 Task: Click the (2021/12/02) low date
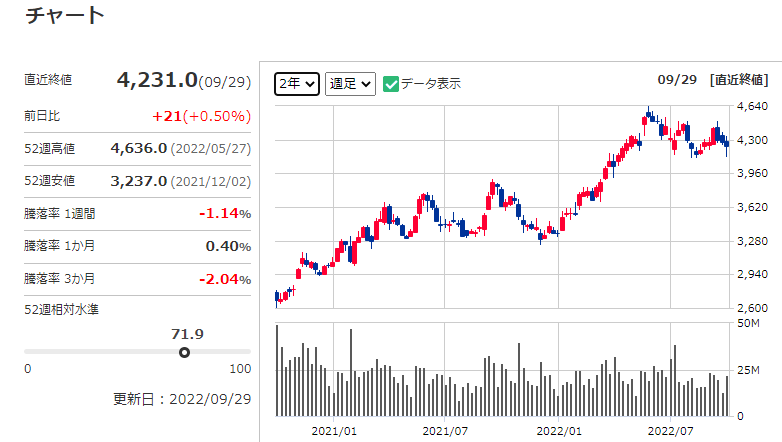[x=211, y=182]
